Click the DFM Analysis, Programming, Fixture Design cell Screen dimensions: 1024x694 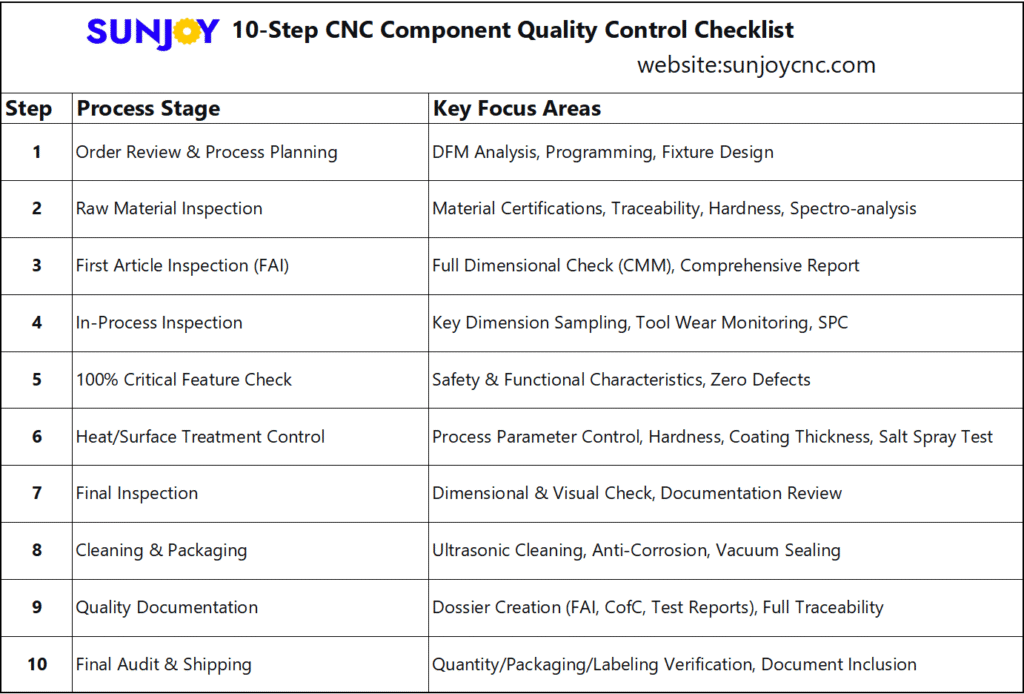point(603,152)
